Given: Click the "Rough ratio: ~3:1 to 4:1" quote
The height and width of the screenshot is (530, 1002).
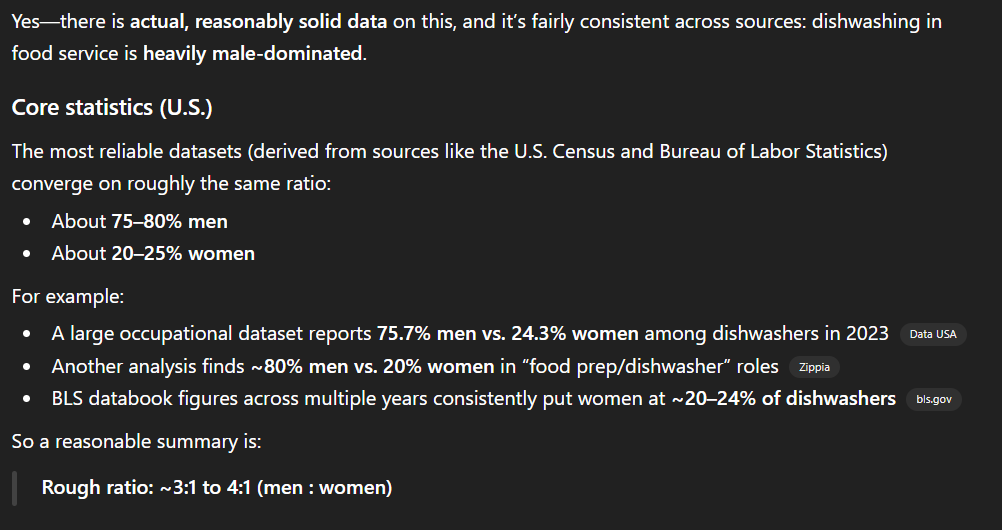Looking at the screenshot, I should 217,487.
